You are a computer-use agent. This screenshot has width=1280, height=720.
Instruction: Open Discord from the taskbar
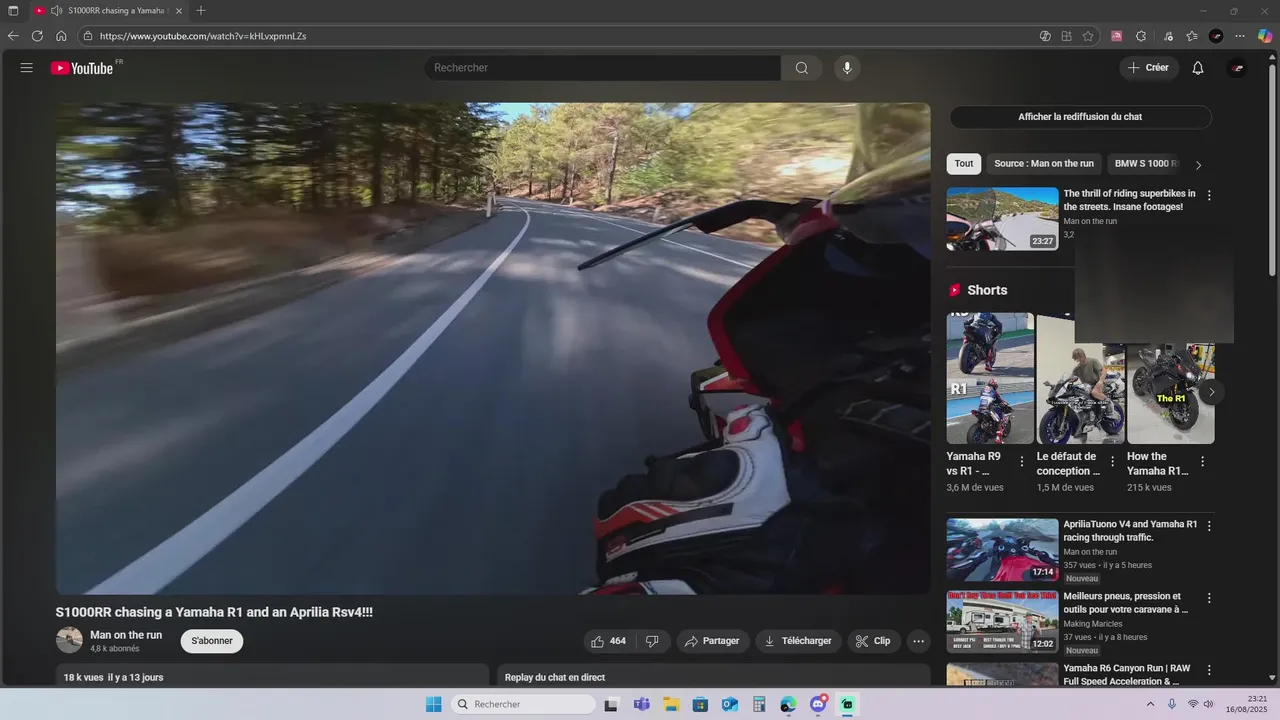pos(818,704)
